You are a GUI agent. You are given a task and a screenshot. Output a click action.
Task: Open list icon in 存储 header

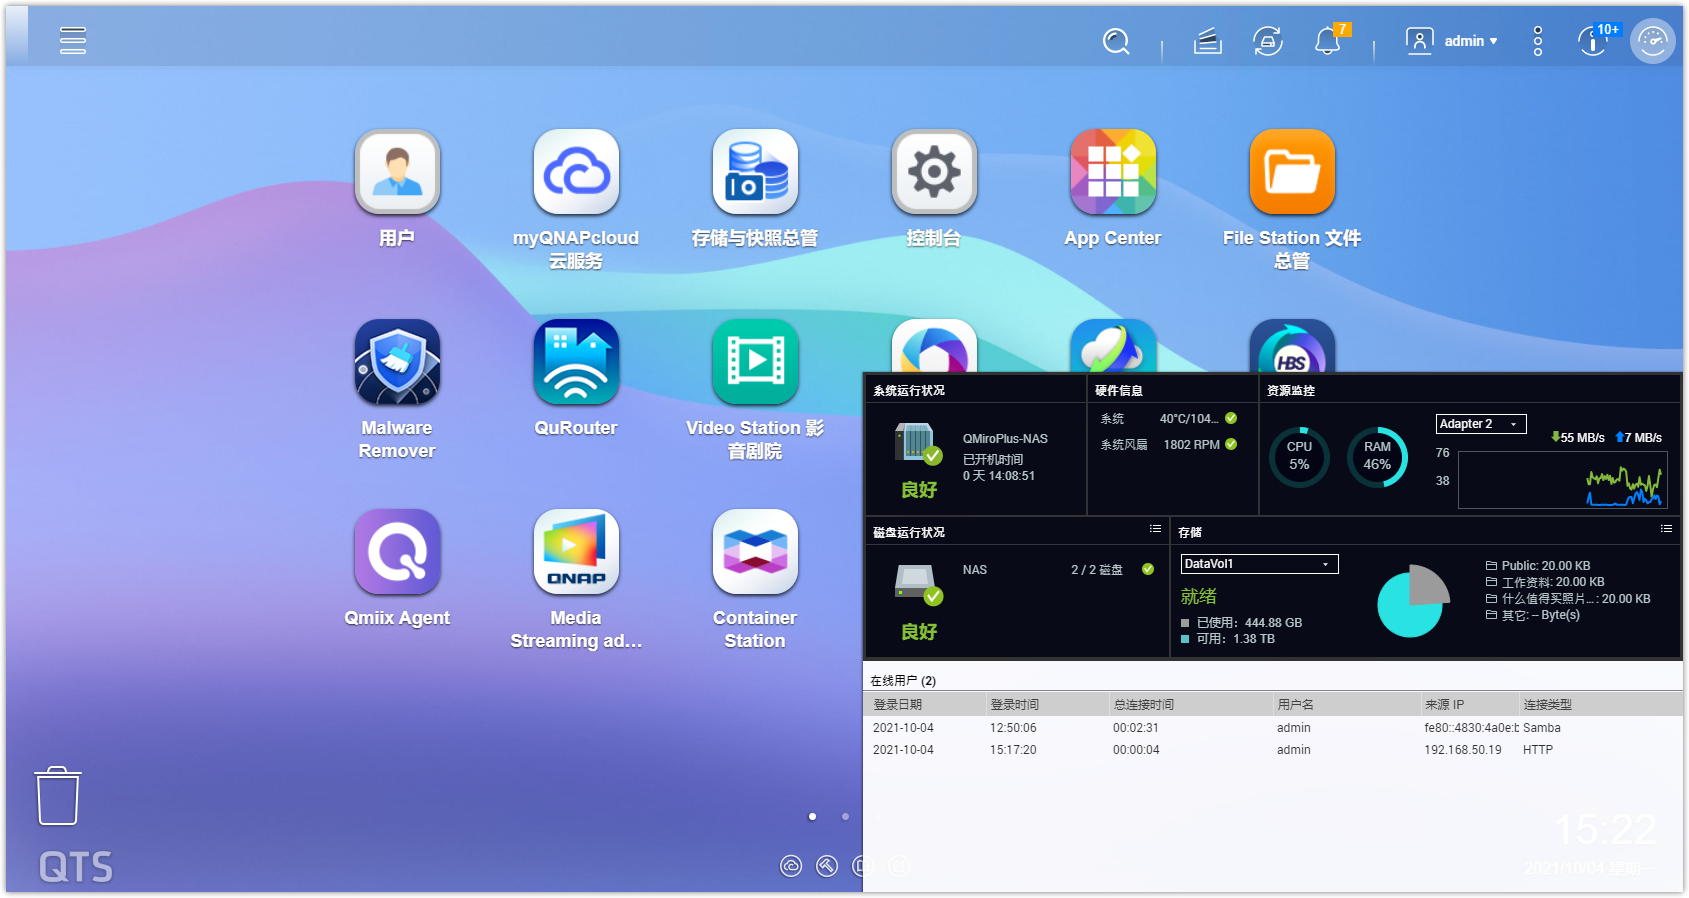coord(1666,529)
